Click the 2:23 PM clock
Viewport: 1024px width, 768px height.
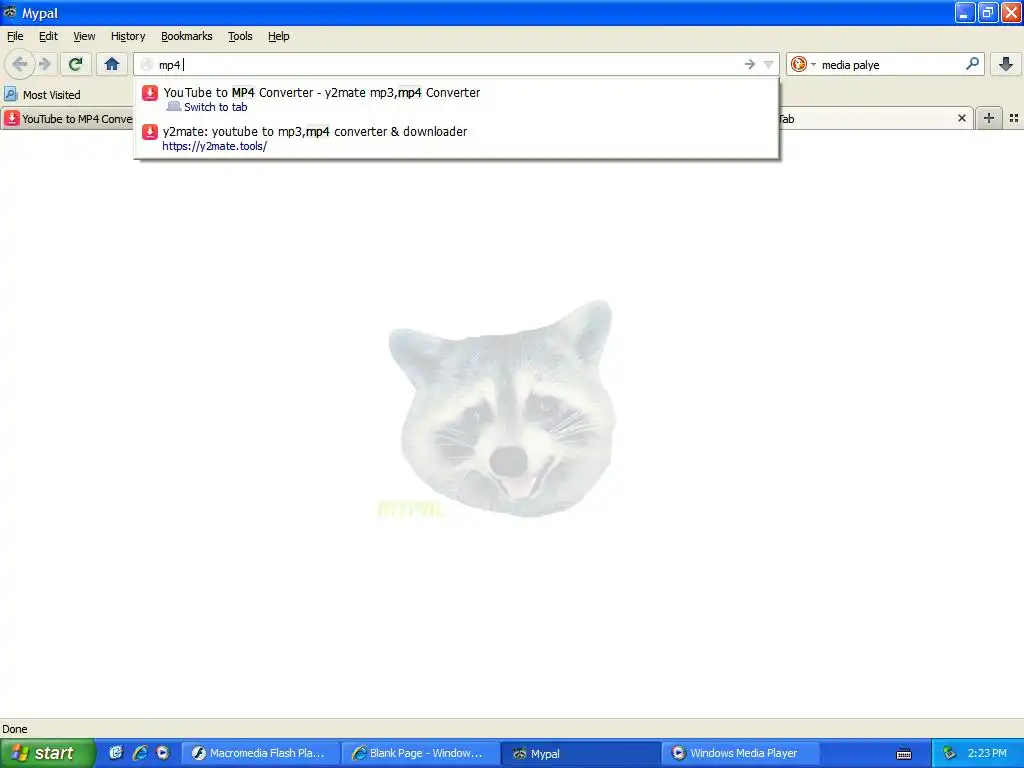pyautogui.click(x=987, y=753)
